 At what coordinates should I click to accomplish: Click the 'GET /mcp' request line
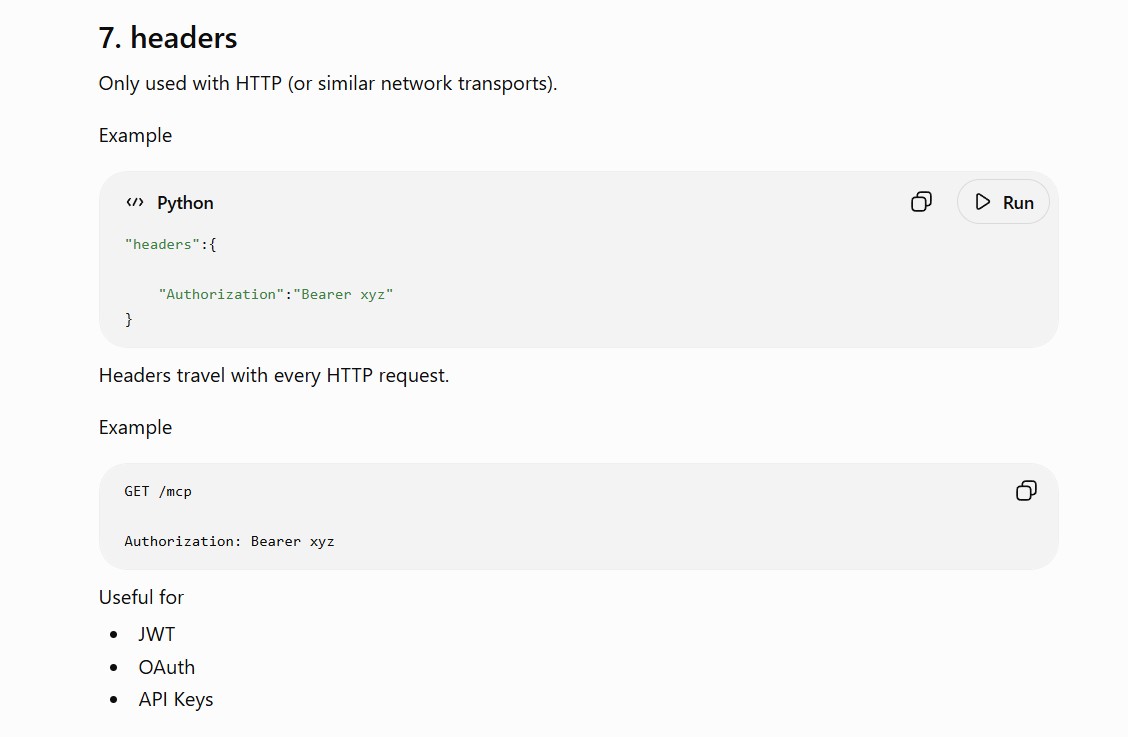(x=158, y=492)
